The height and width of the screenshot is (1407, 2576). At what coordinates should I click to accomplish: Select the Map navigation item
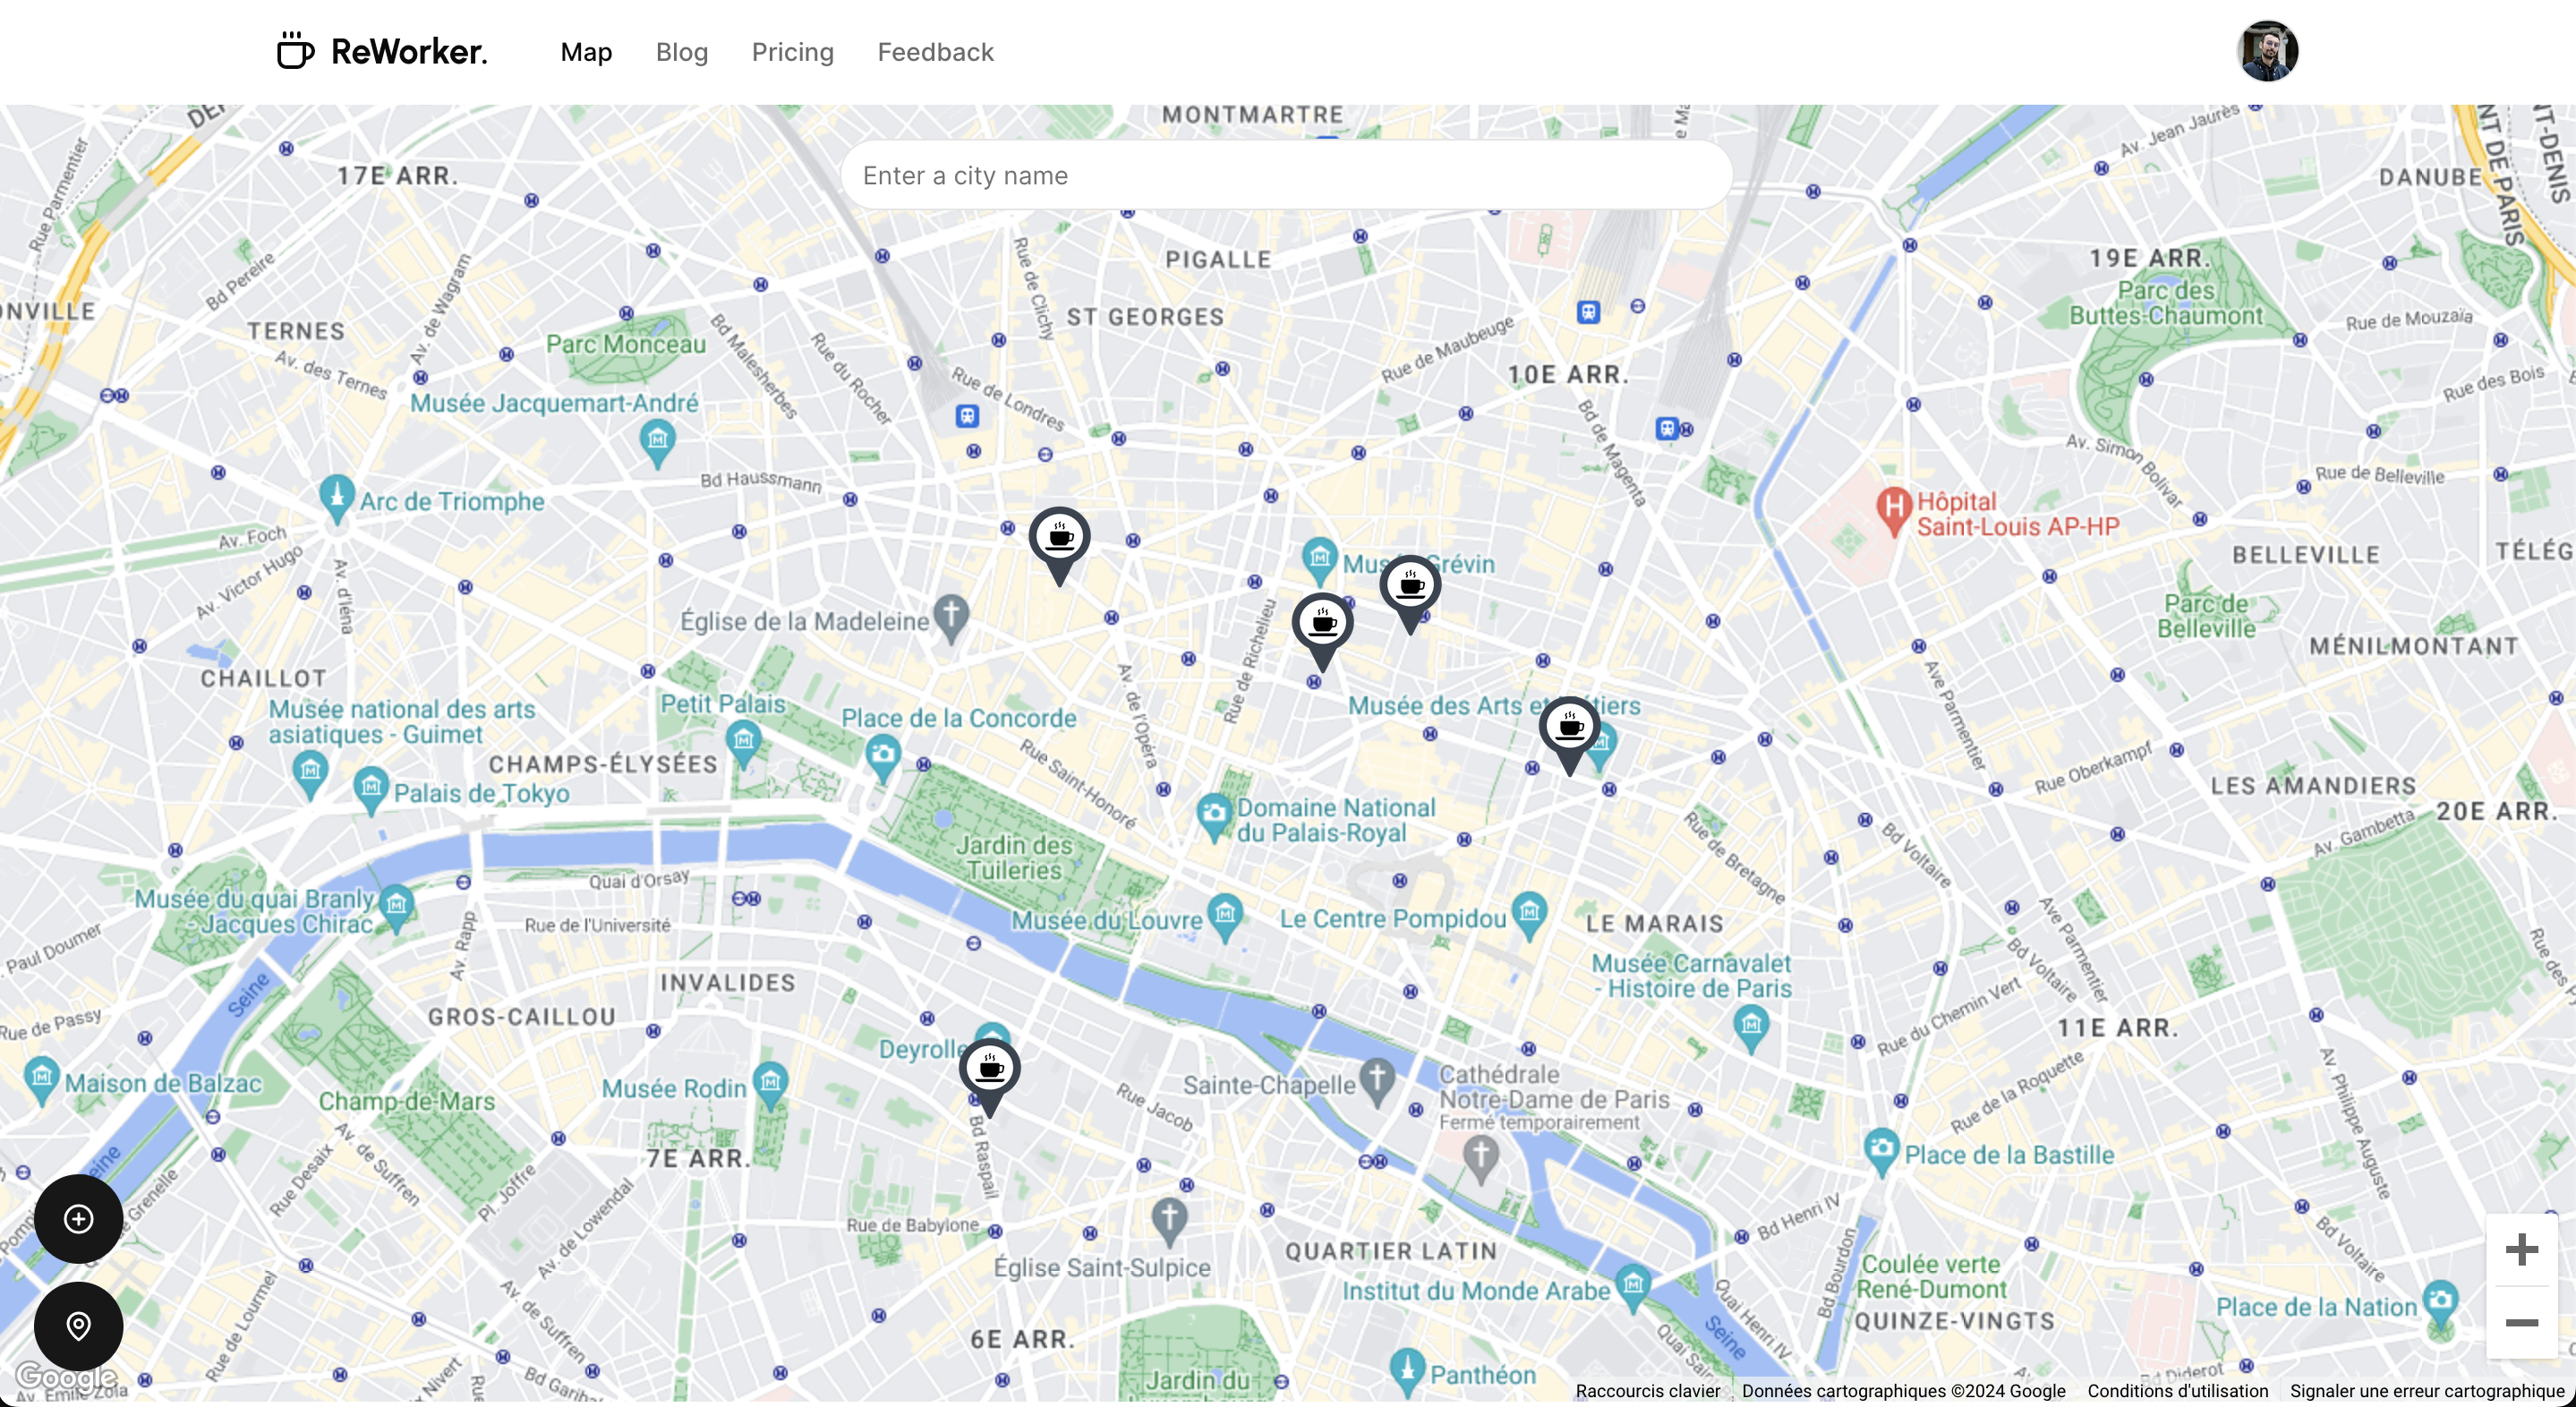coord(586,52)
